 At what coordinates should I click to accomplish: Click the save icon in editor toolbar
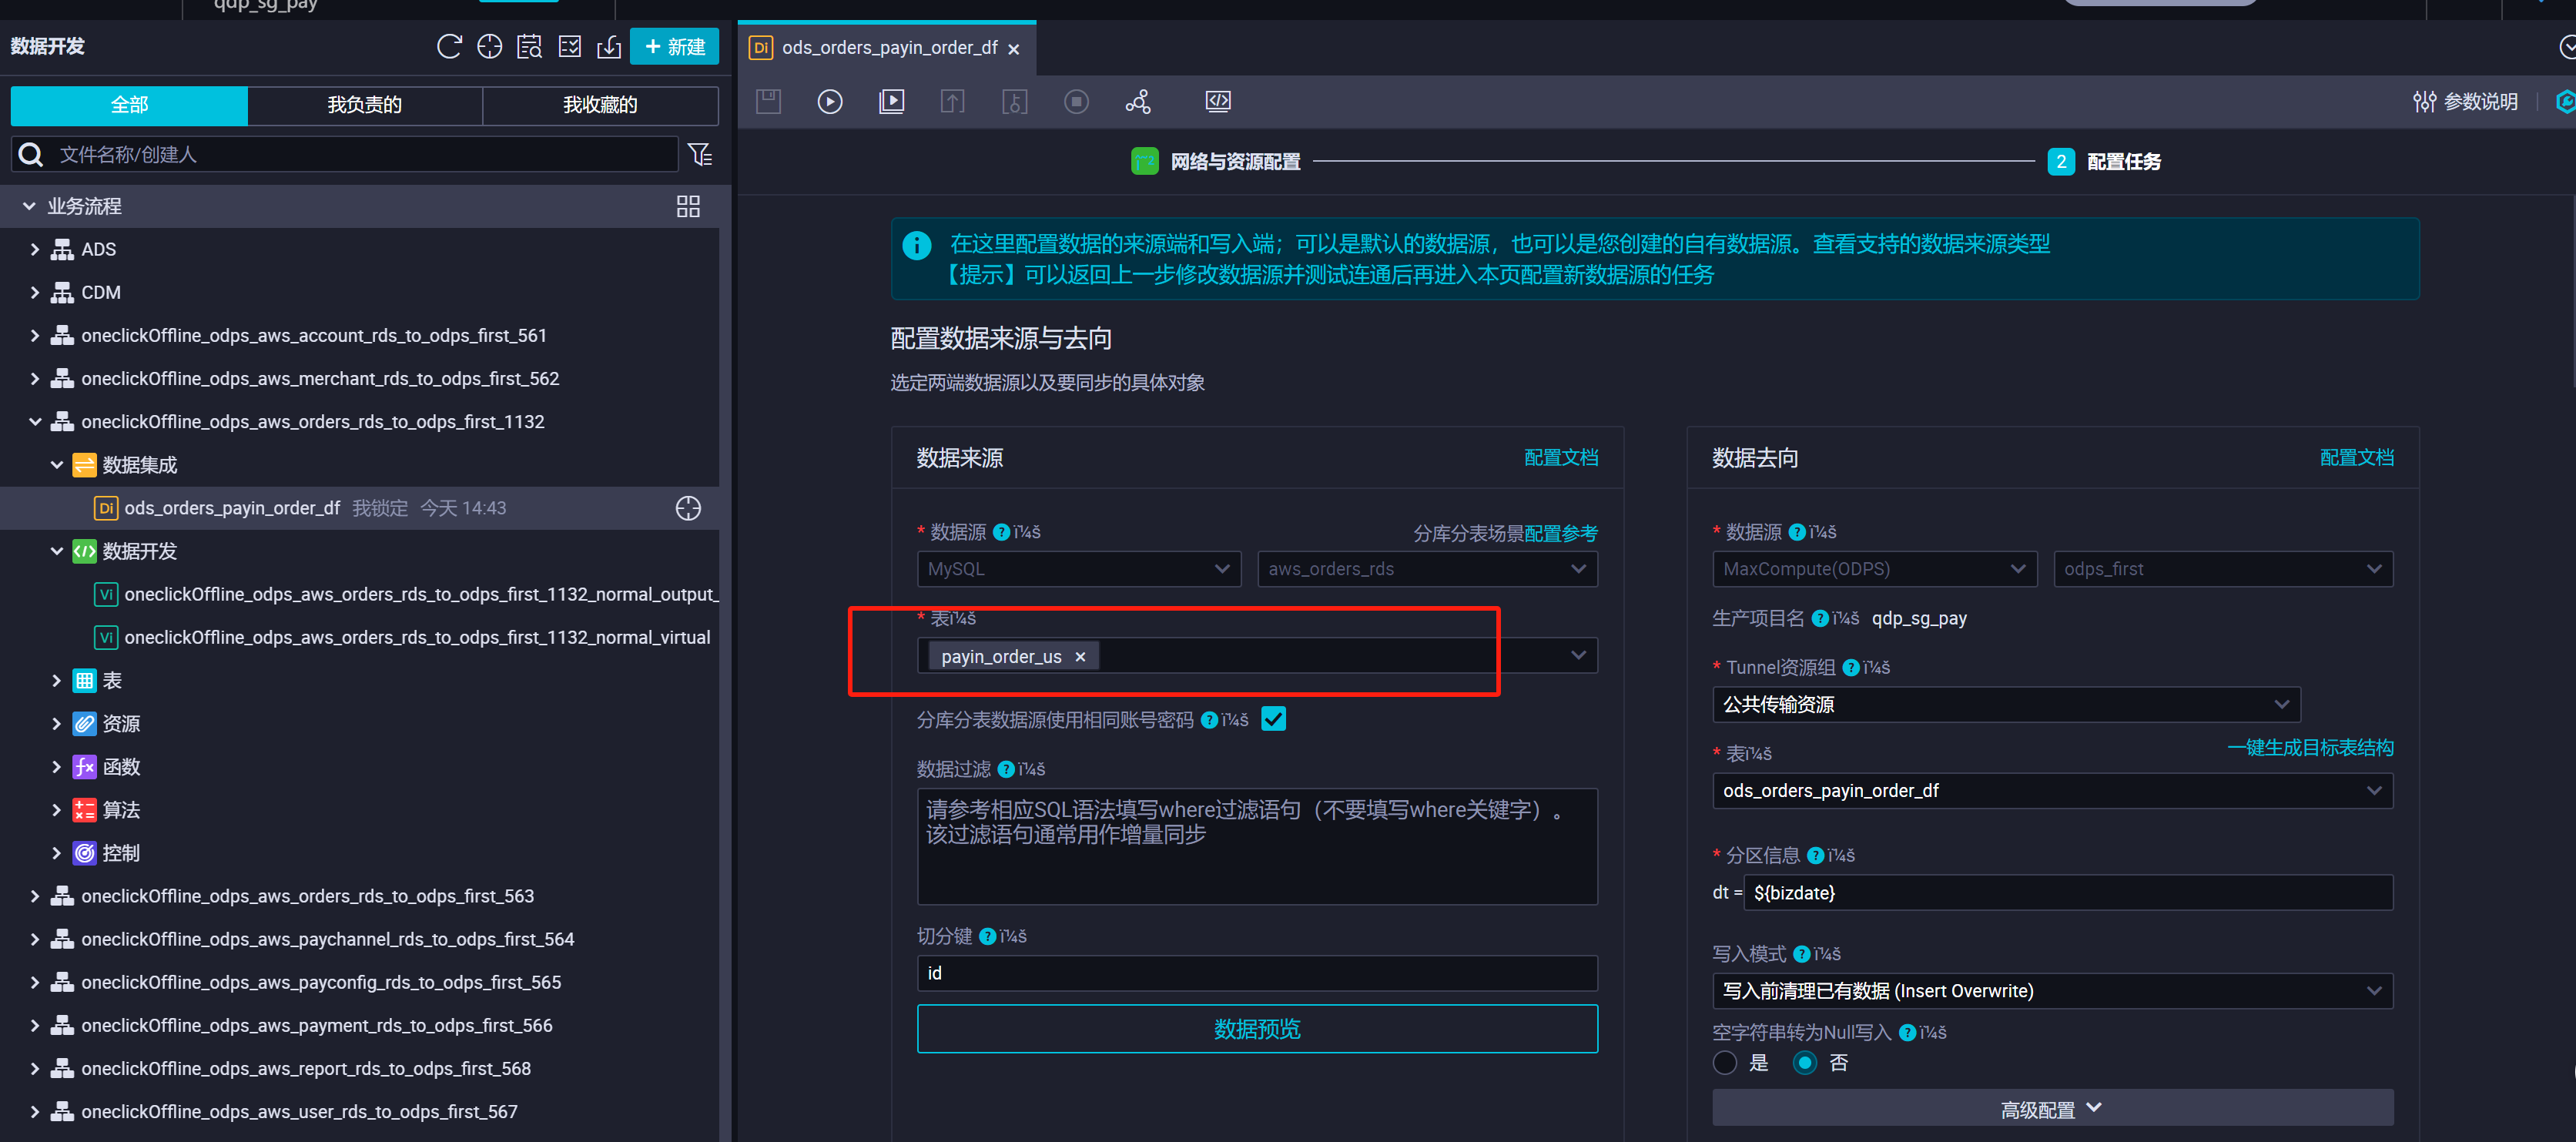768,102
